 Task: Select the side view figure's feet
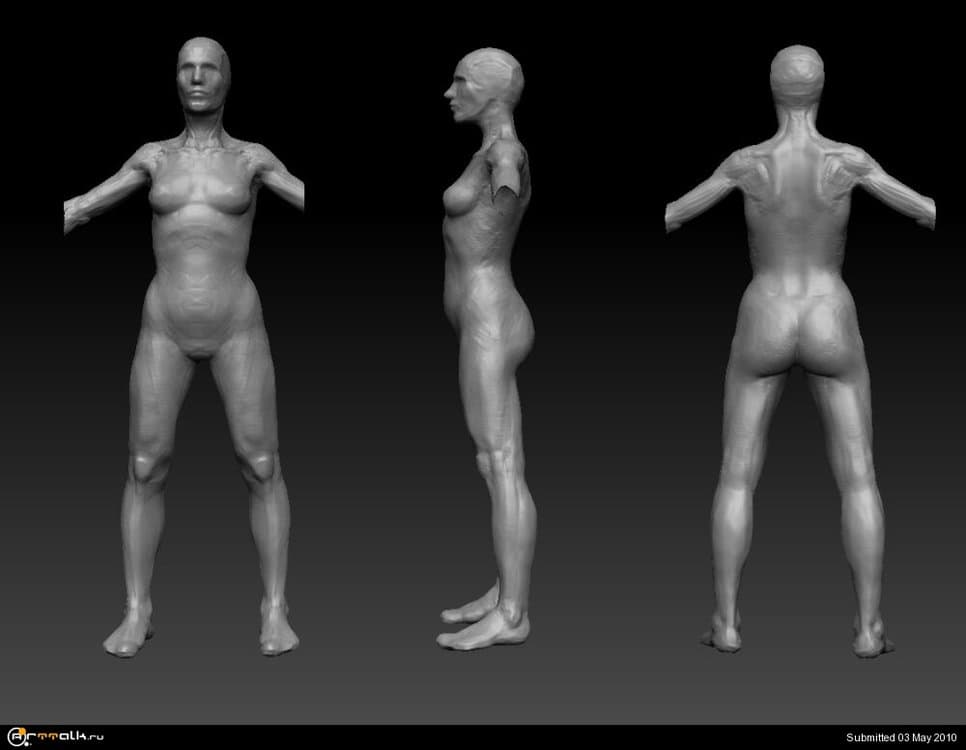[x=483, y=625]
